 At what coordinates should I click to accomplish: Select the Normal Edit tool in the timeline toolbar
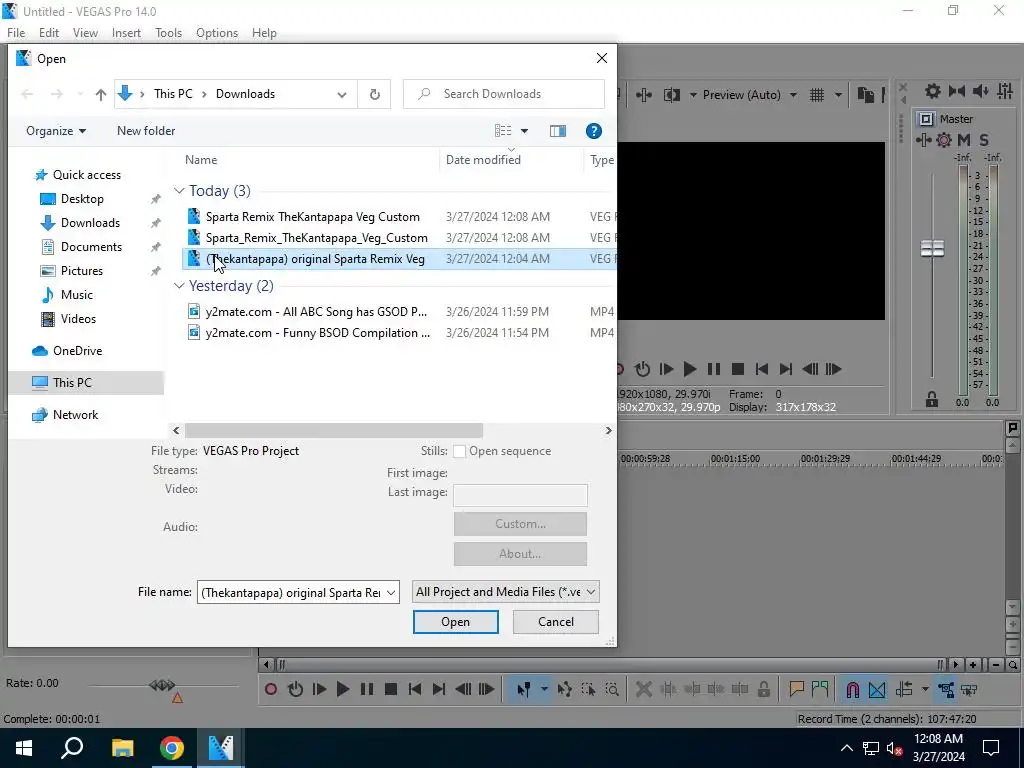(x=524, y=689)
